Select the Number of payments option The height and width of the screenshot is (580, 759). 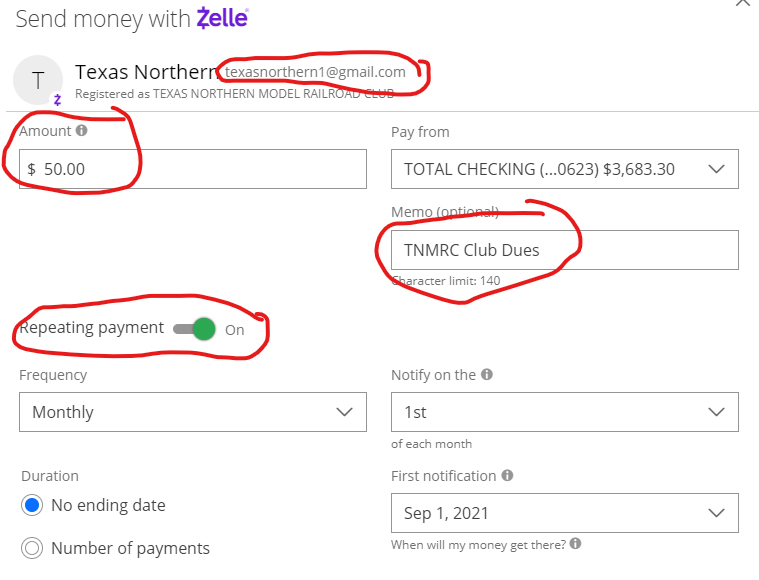click(x=32, y=548)
